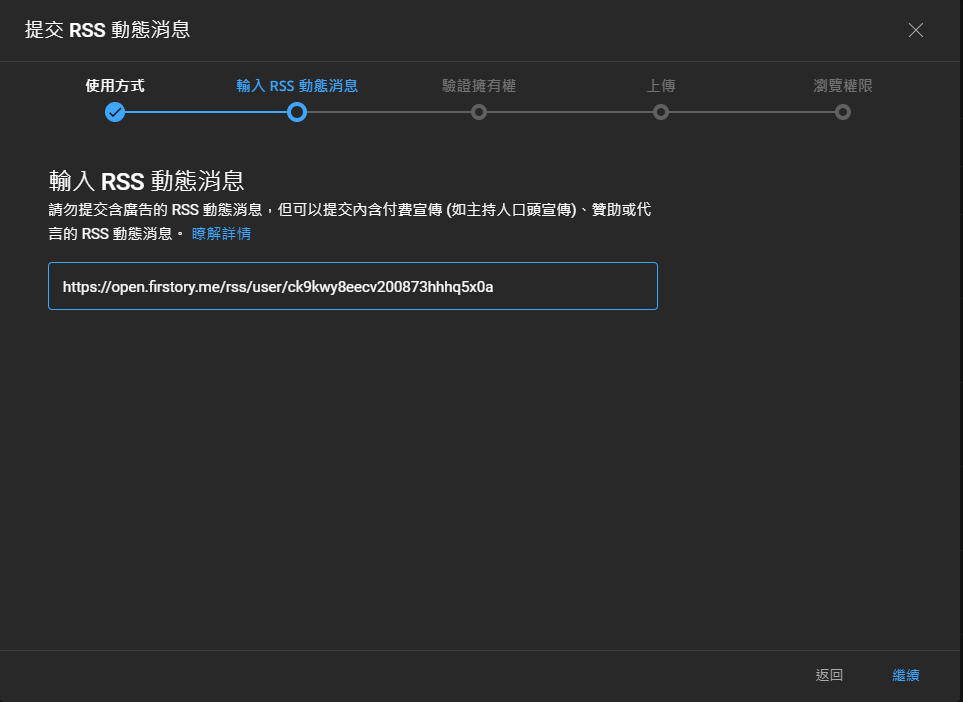Focus the RSS feed URL field
Viewport: 963px width, 702px height.
click(353, 286)
